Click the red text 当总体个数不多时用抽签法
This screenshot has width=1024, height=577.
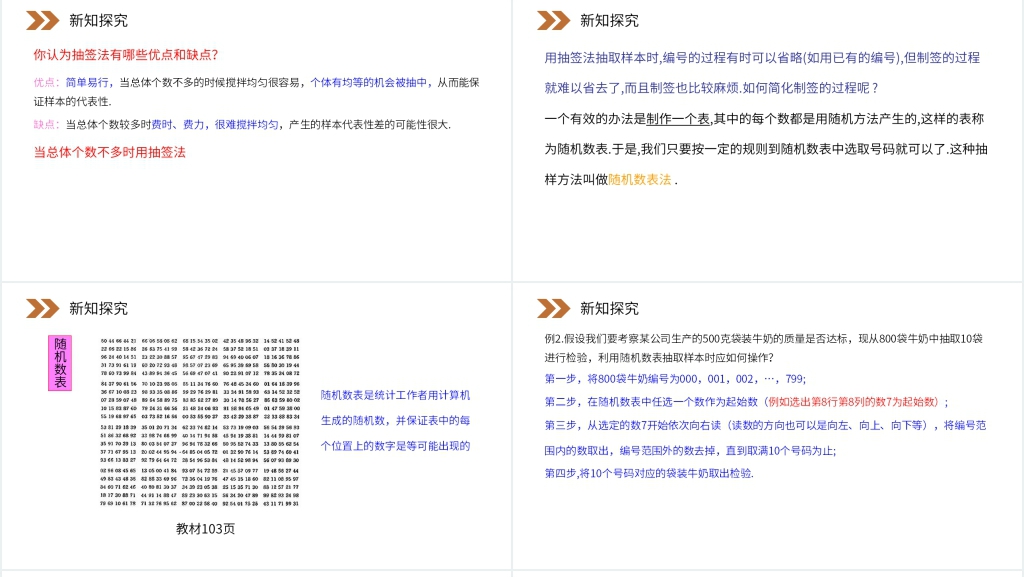(110, 152)
